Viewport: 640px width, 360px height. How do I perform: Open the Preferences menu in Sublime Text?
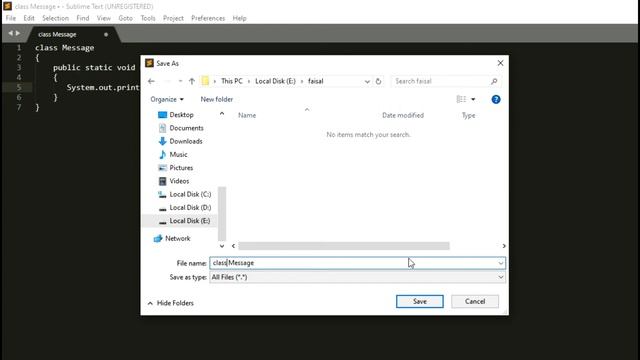point(208,18)
